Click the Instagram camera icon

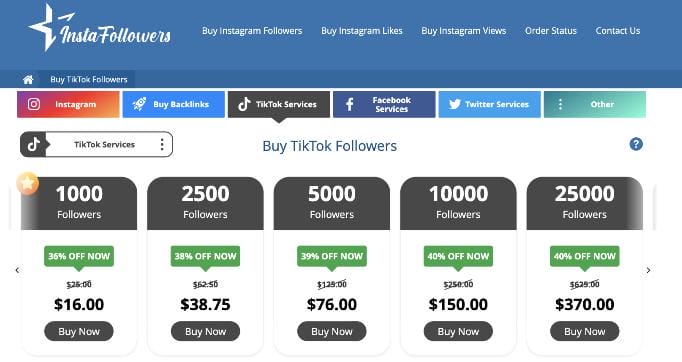coord(34,104)
